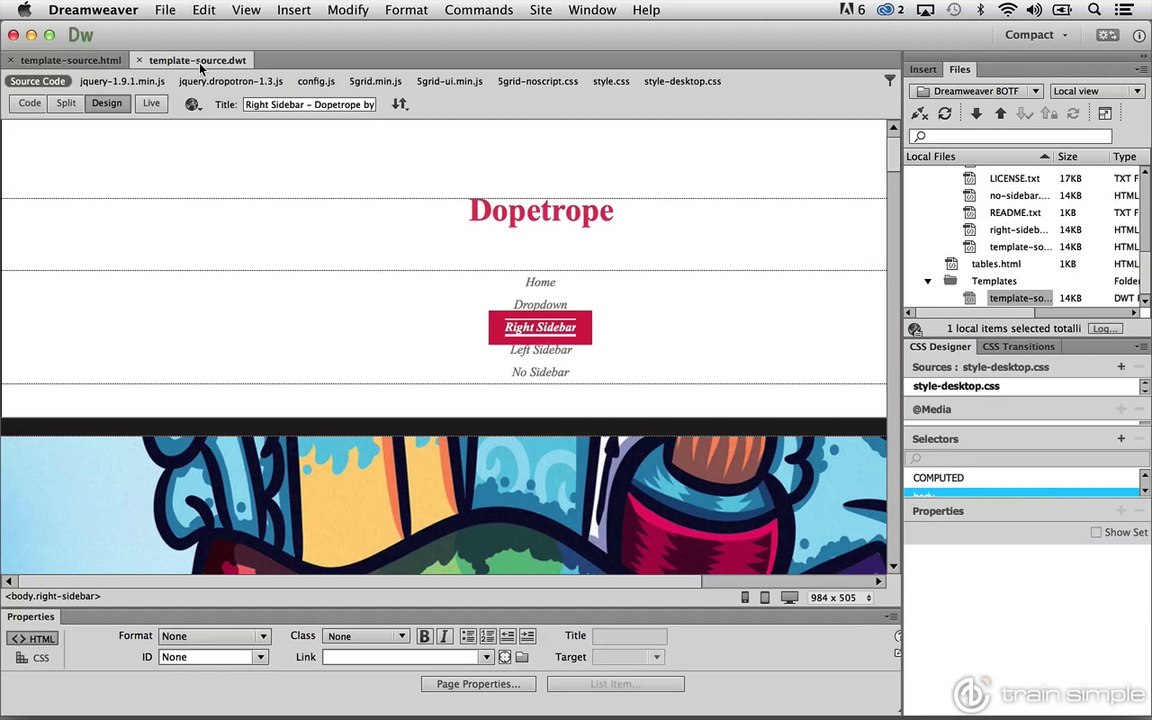Select the Source Code related file button
Screen dimensions: 1152x720
38,81
